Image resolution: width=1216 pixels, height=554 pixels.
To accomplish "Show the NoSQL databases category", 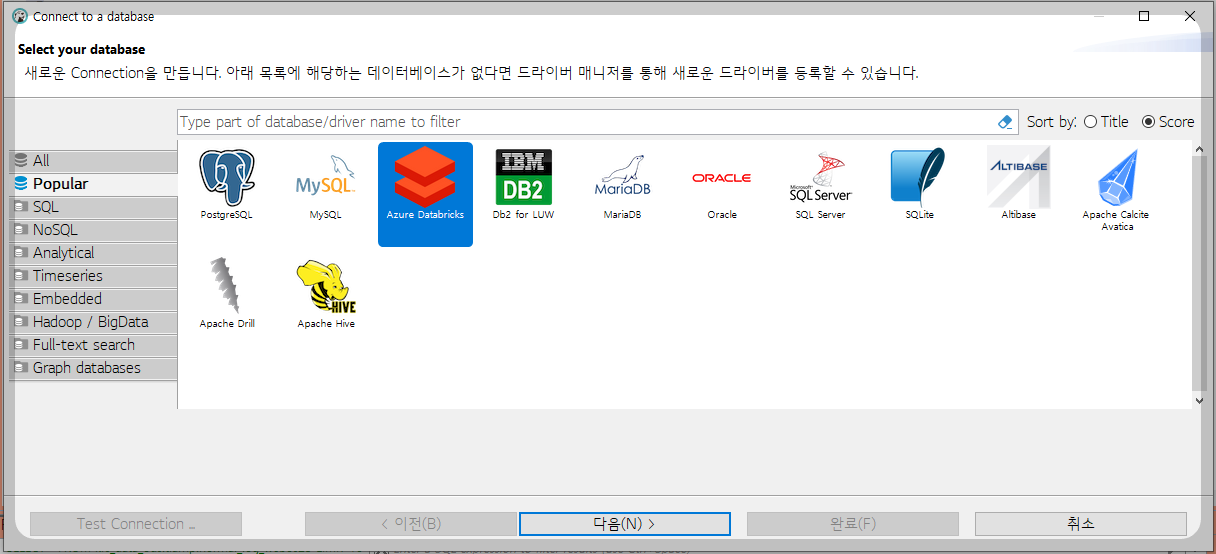I will click(93, 230).
